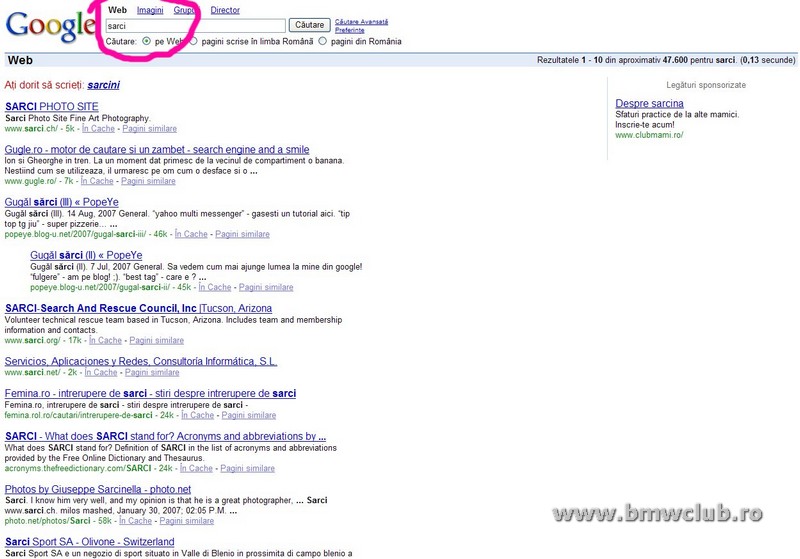The height and width of the screenshot is (559, 800).
Task: Show similar pages for www.gugle.ro
Action: (148, 181)
